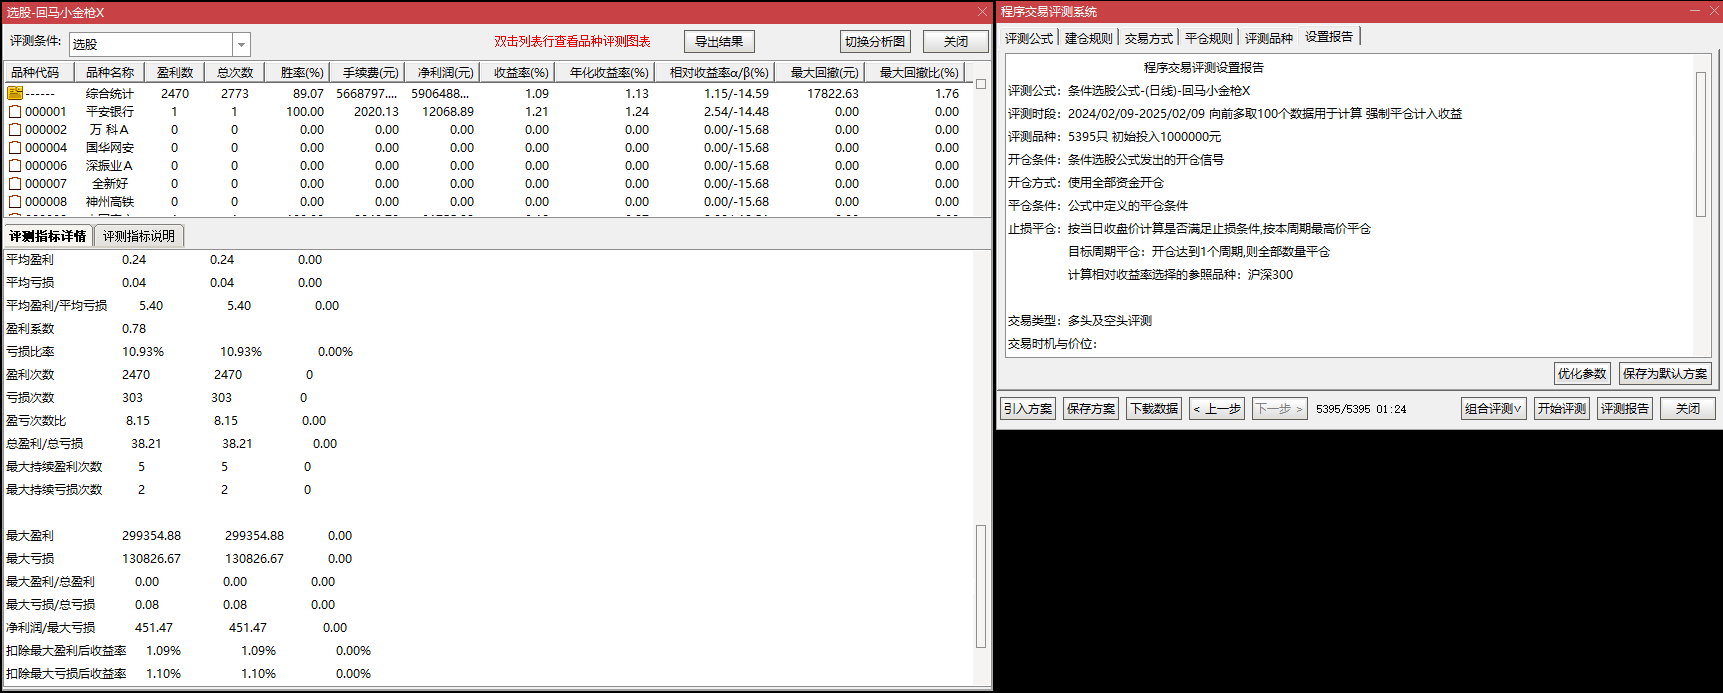Click the 净利润/最大亏损 indicator label
1723x693 pixels.
tap(50, 627)
